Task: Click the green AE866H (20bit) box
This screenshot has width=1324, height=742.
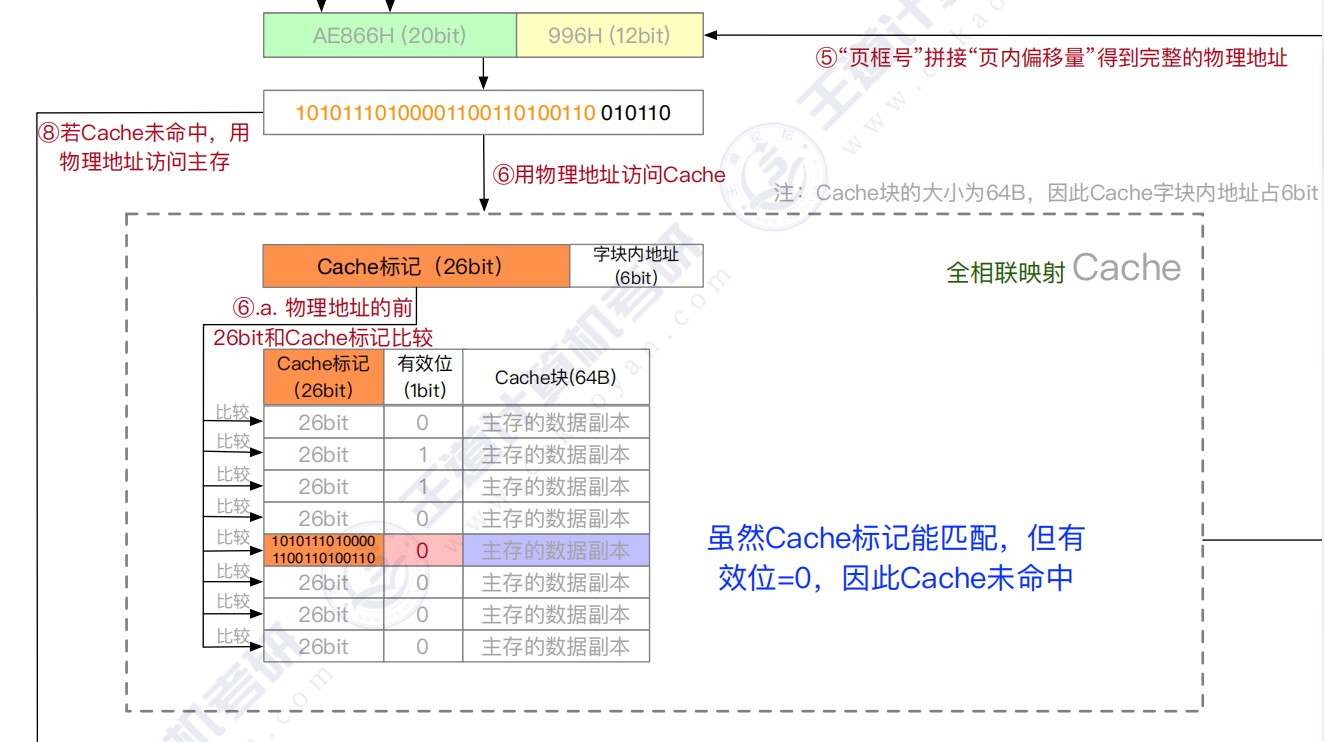Action: click(x=390, y=35)
